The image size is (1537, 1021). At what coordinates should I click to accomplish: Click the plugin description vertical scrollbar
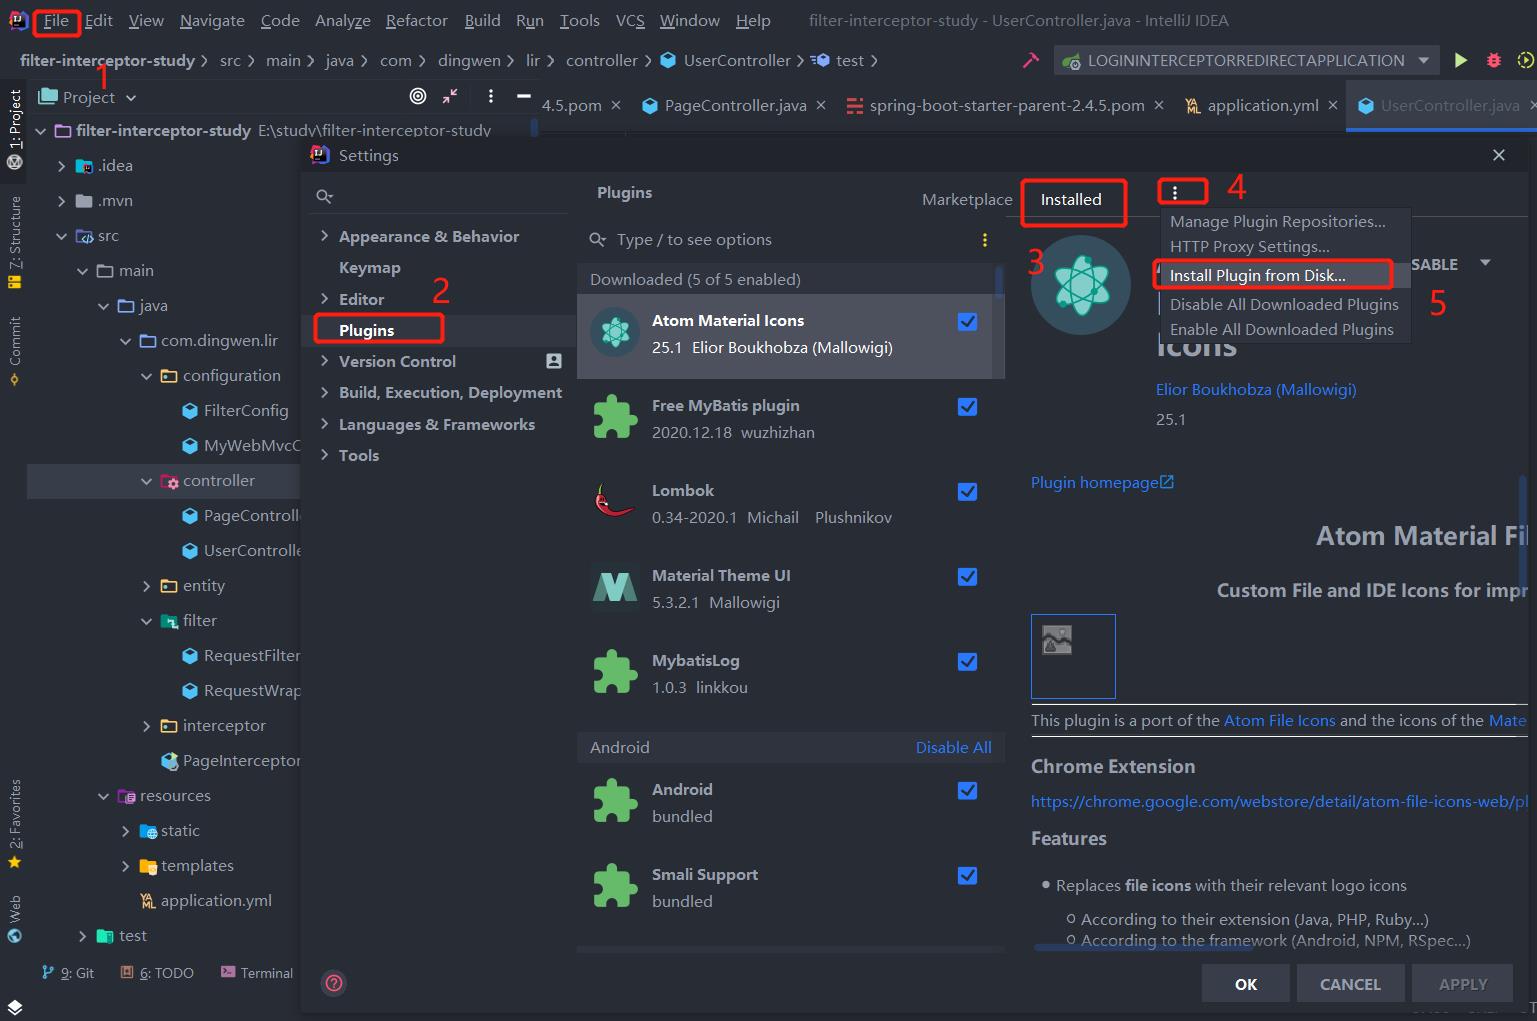[x=1523, y=530]
